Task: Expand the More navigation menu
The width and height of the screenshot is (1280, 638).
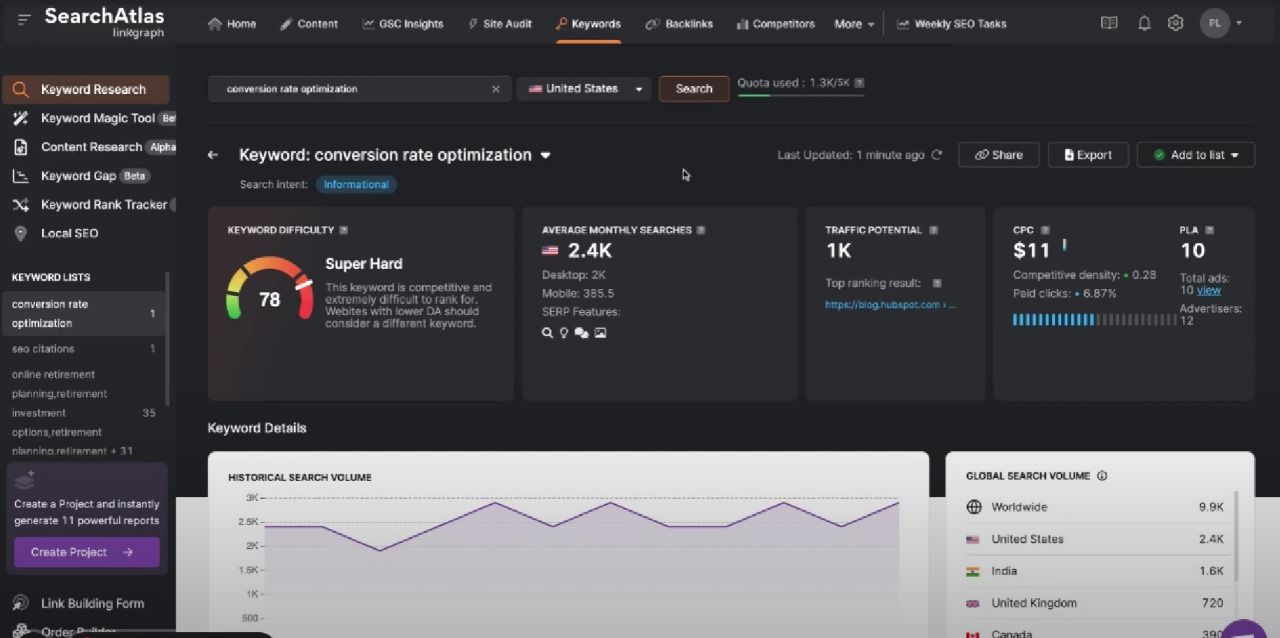Action: click(x=855, y=23)
